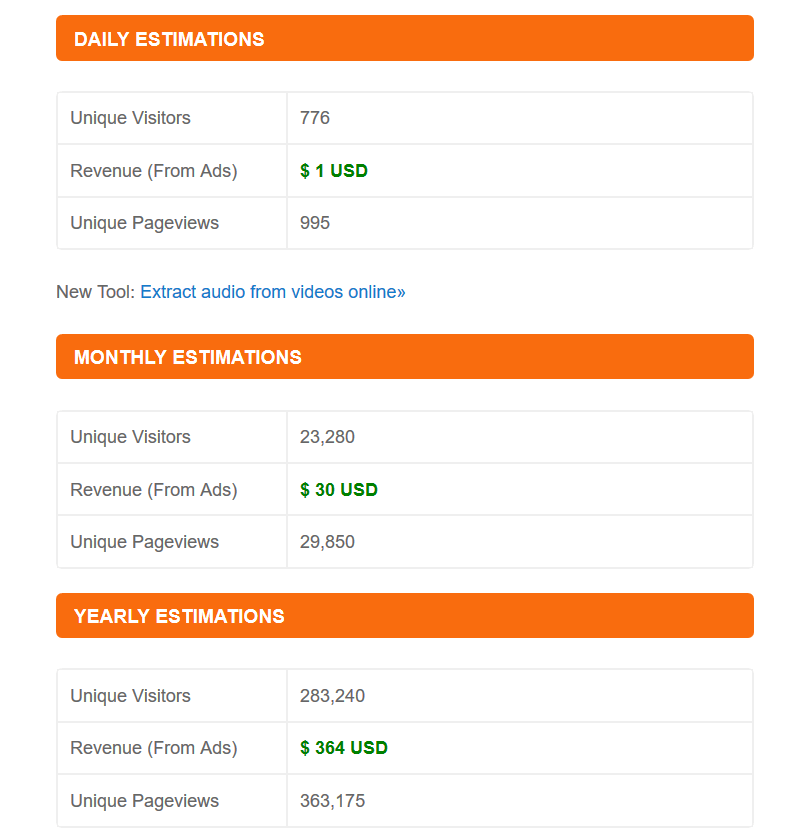Click Unique Visitors label in the yearly table
This screenshot has width=804, height=840.
click(130, 696)
